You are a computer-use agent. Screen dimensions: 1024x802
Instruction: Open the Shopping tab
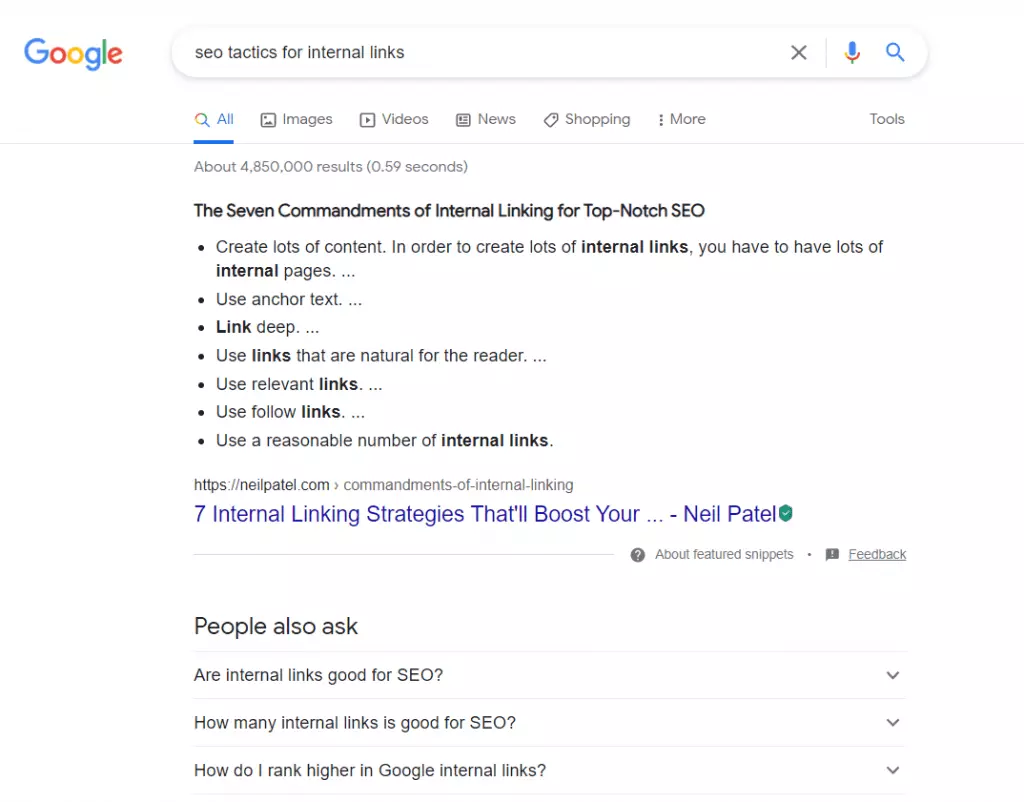tap(587, 119)
